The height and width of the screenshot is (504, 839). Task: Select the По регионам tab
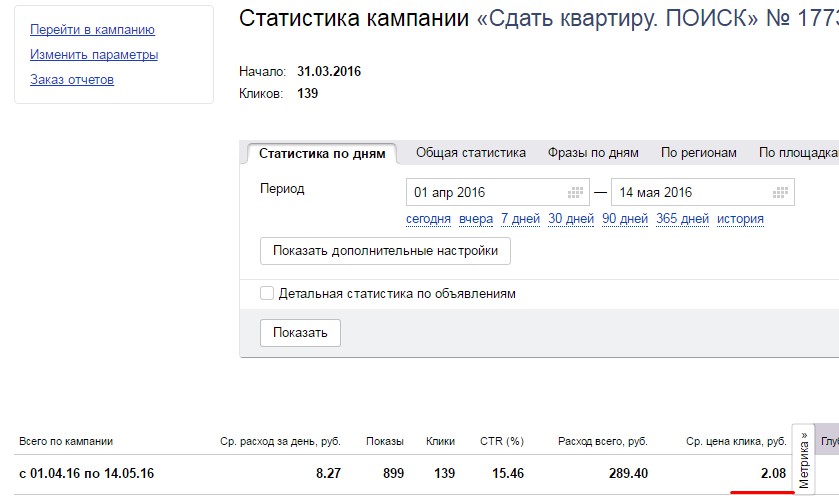699,153
